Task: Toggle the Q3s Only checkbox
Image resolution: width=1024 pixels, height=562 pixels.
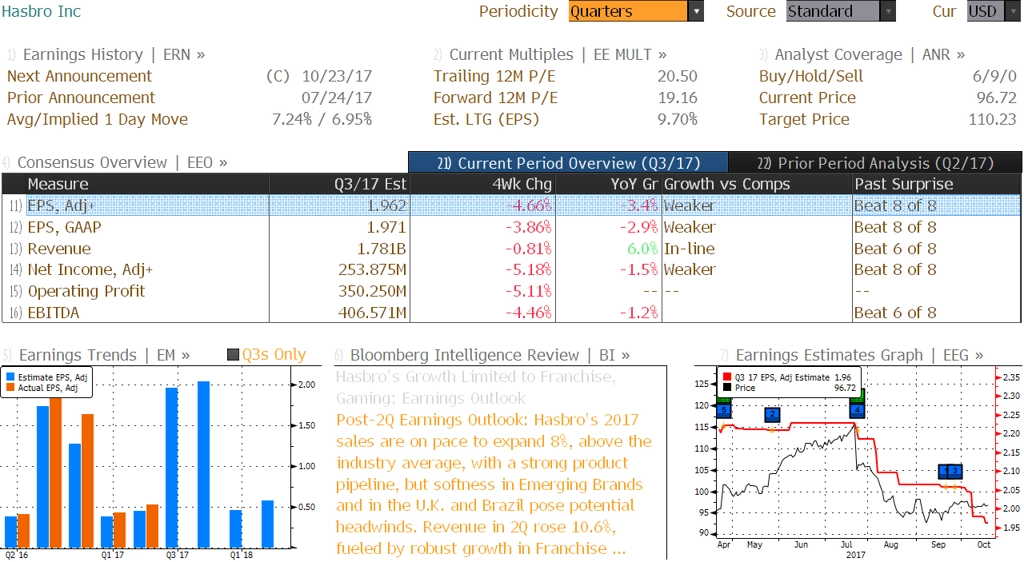Action: (232, 355)
